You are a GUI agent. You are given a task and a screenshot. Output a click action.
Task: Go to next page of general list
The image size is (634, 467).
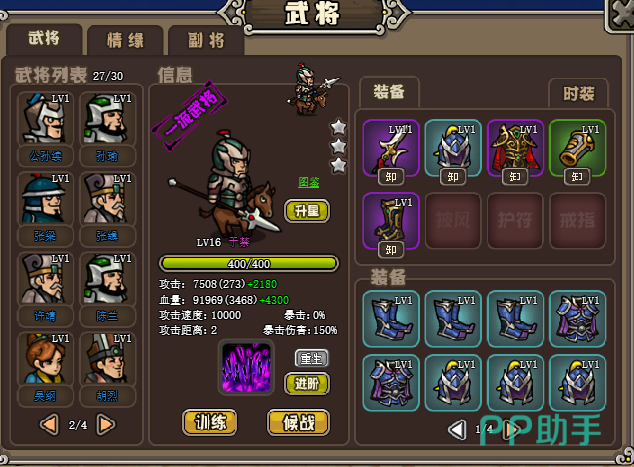106,425
